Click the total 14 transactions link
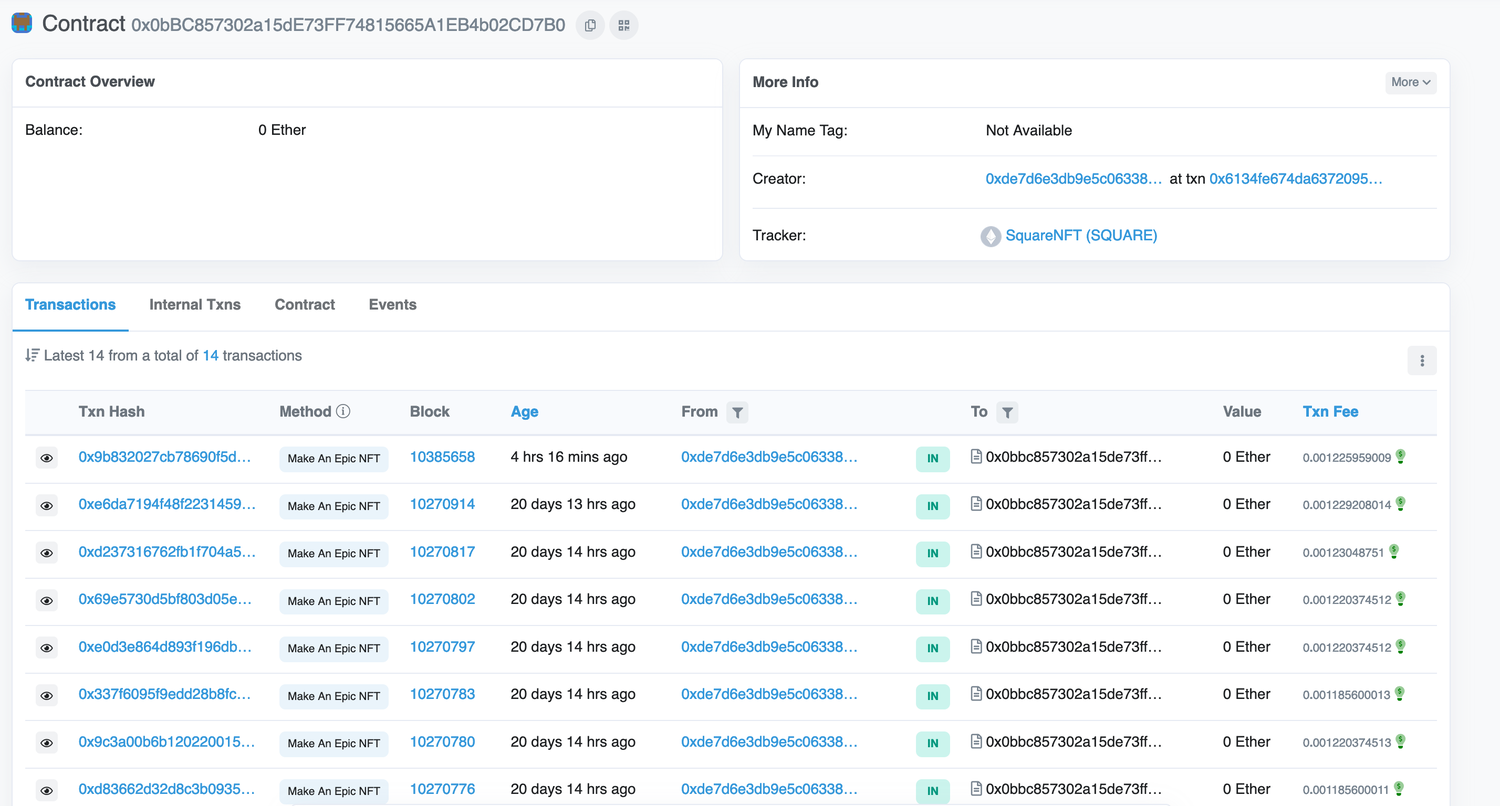The image size is (1500, 806). pos(210,355)
